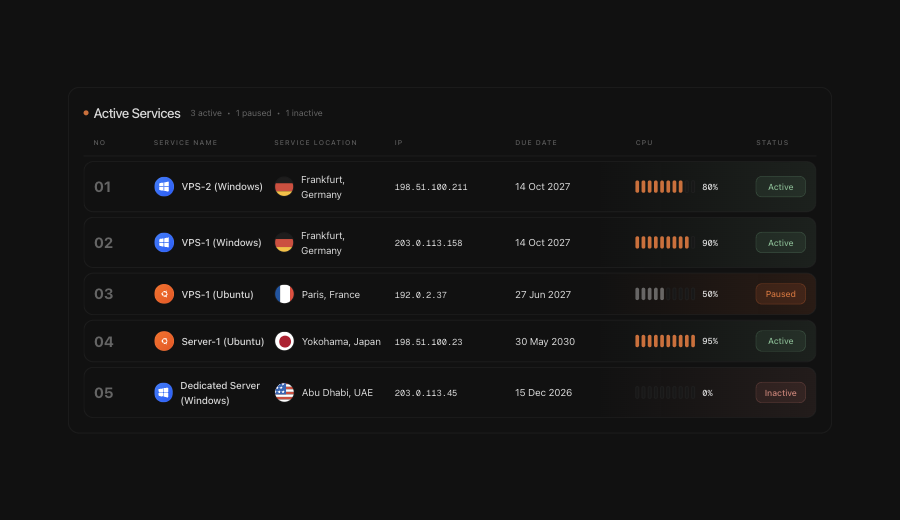Click the Inactive status badge

(781, 393)
